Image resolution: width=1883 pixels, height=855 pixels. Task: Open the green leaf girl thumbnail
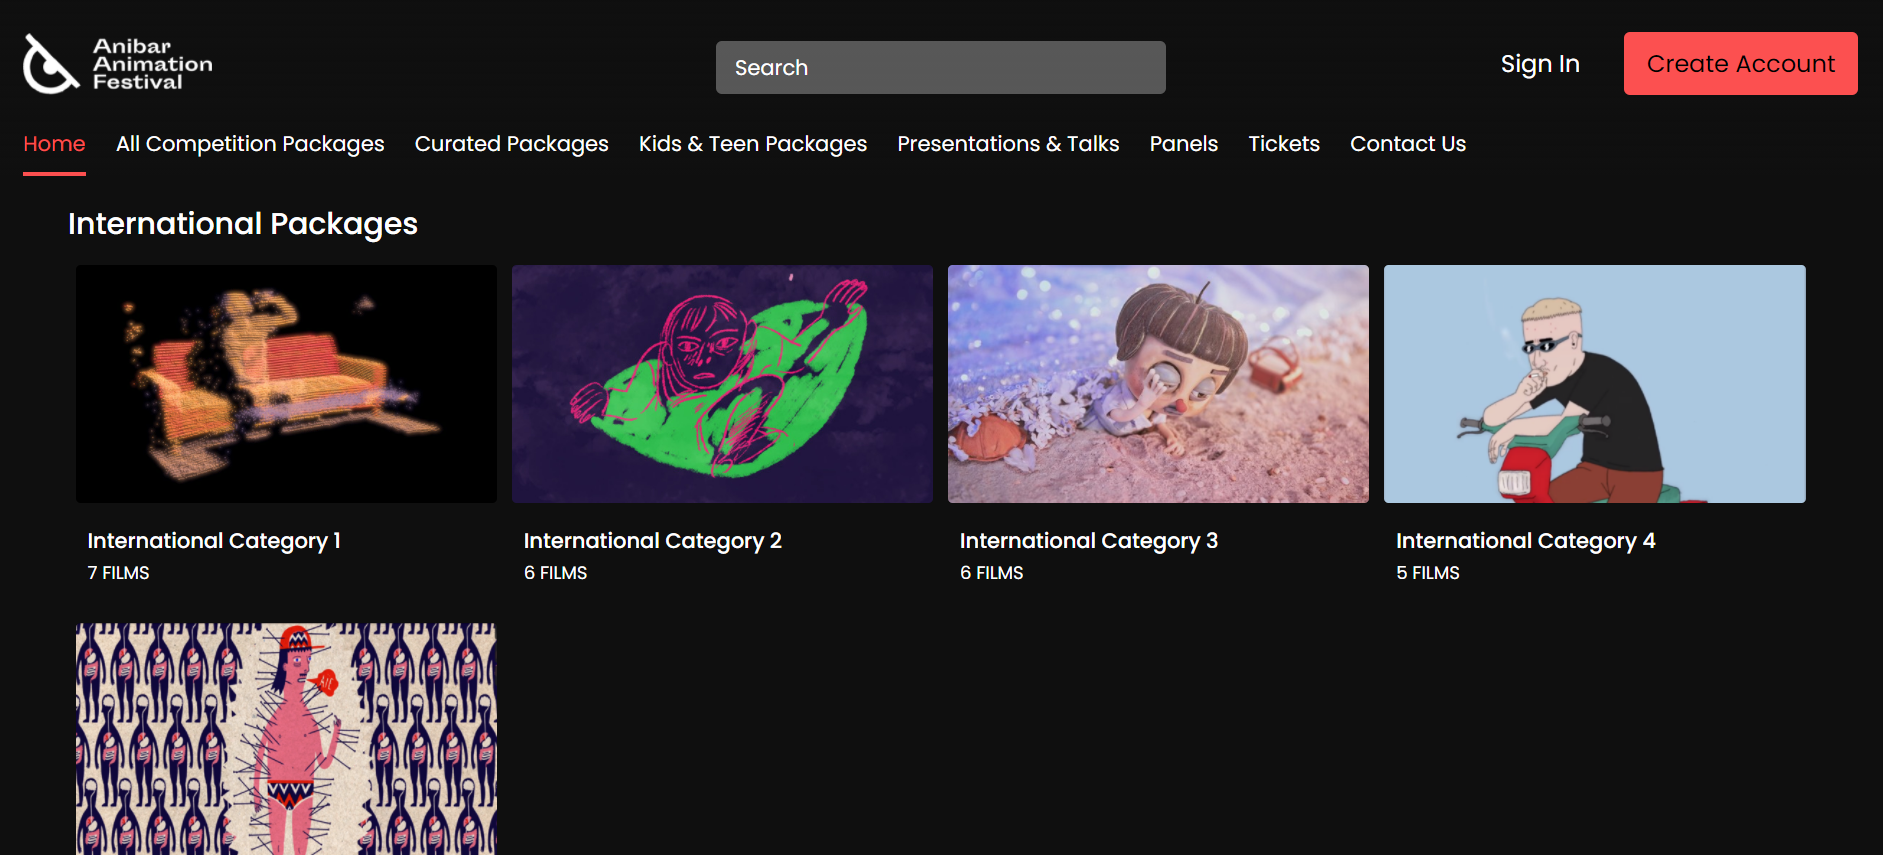coord(722,384)
